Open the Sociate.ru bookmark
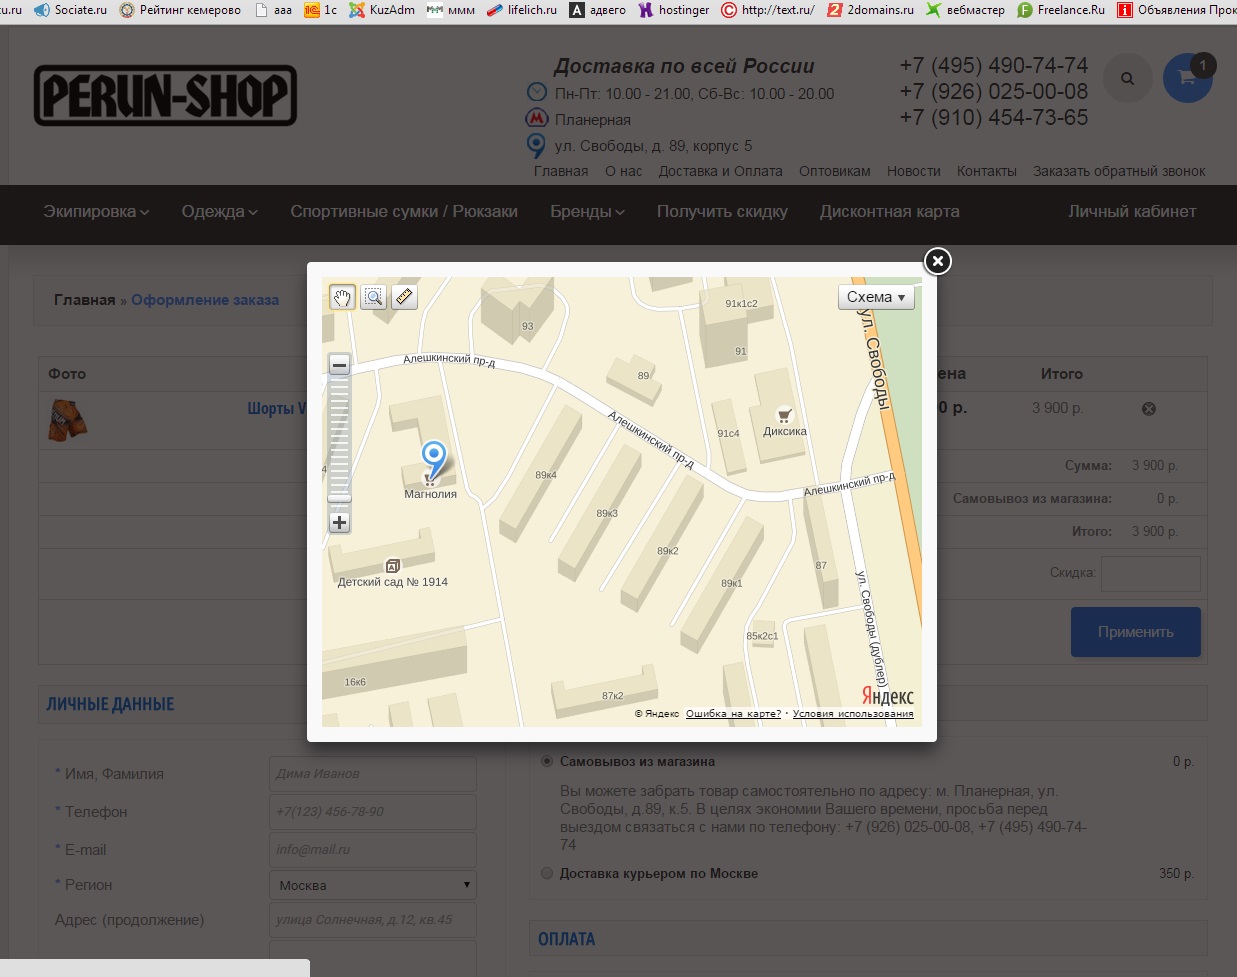Image resolution: width=1237 pixels, height=977 pixels. 70,10
